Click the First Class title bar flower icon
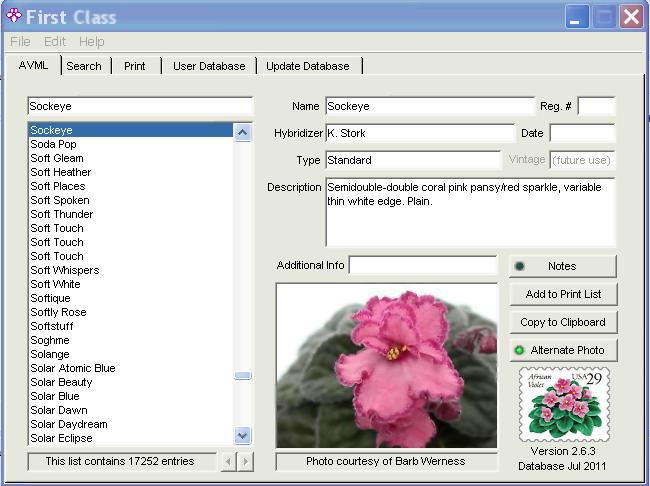Screen dimensions: 650x486 [14, 16]
